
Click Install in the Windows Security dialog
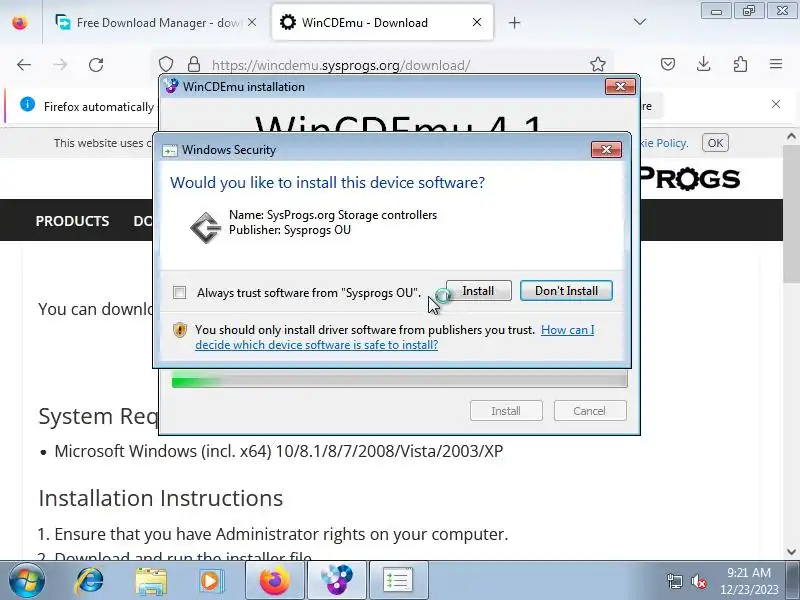point(478,291)
